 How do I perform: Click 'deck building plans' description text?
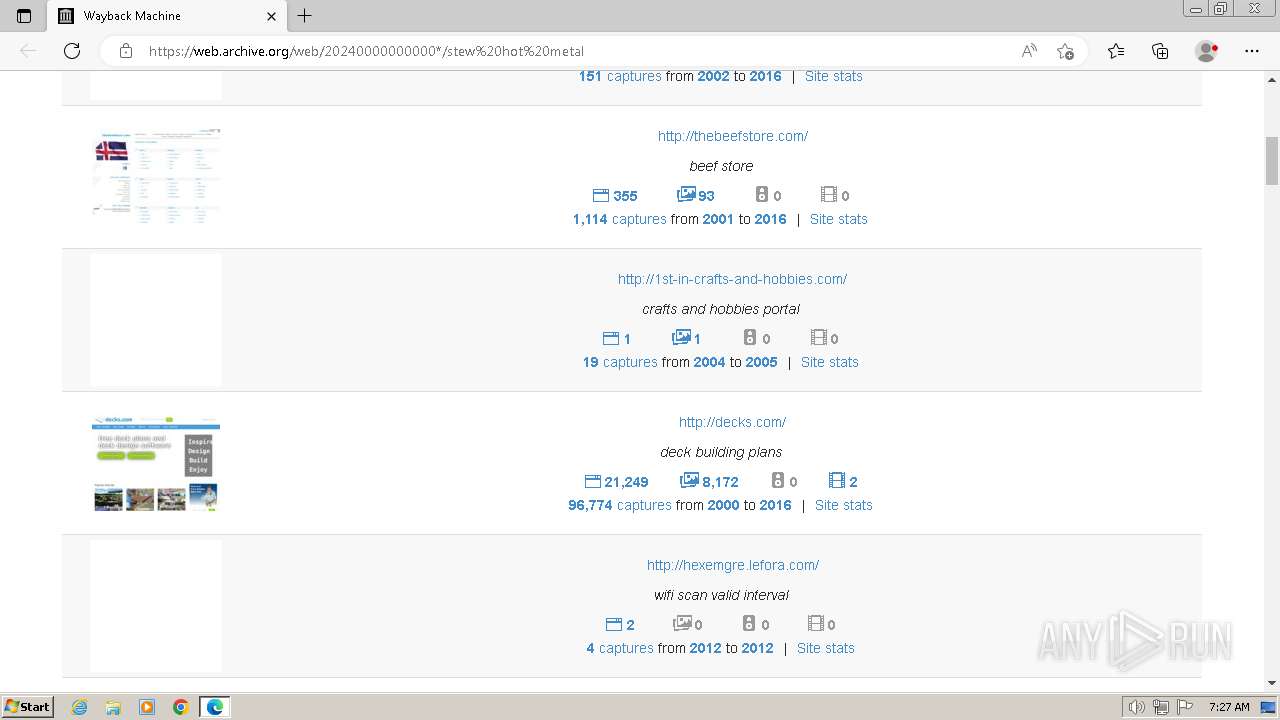click(x=721, y=452)
